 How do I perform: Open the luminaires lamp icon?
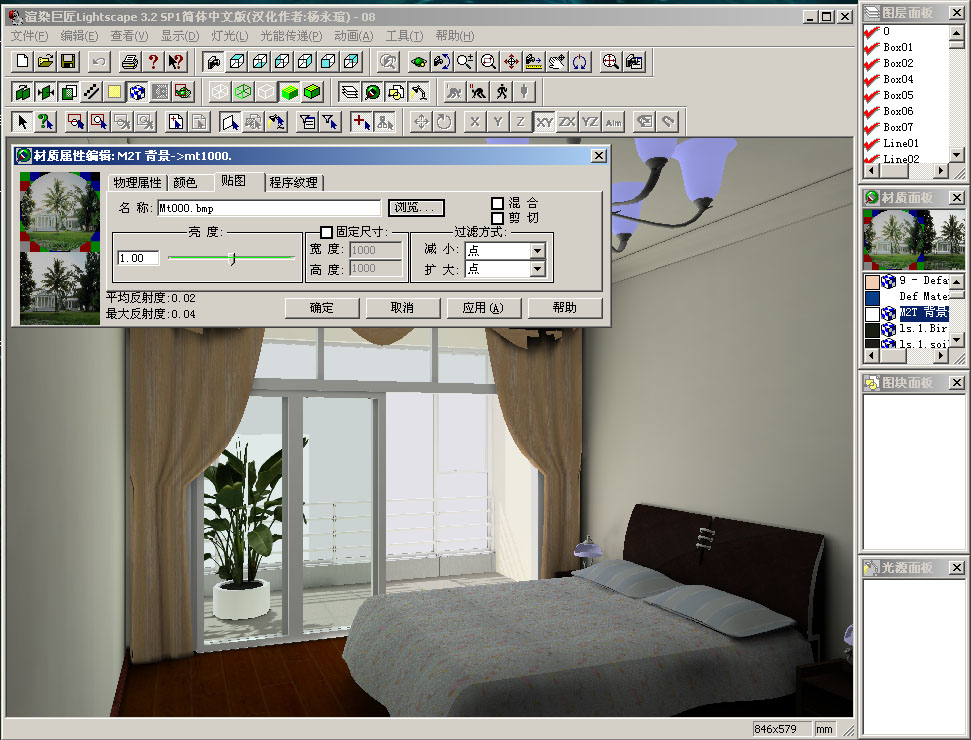pos(419,92)
